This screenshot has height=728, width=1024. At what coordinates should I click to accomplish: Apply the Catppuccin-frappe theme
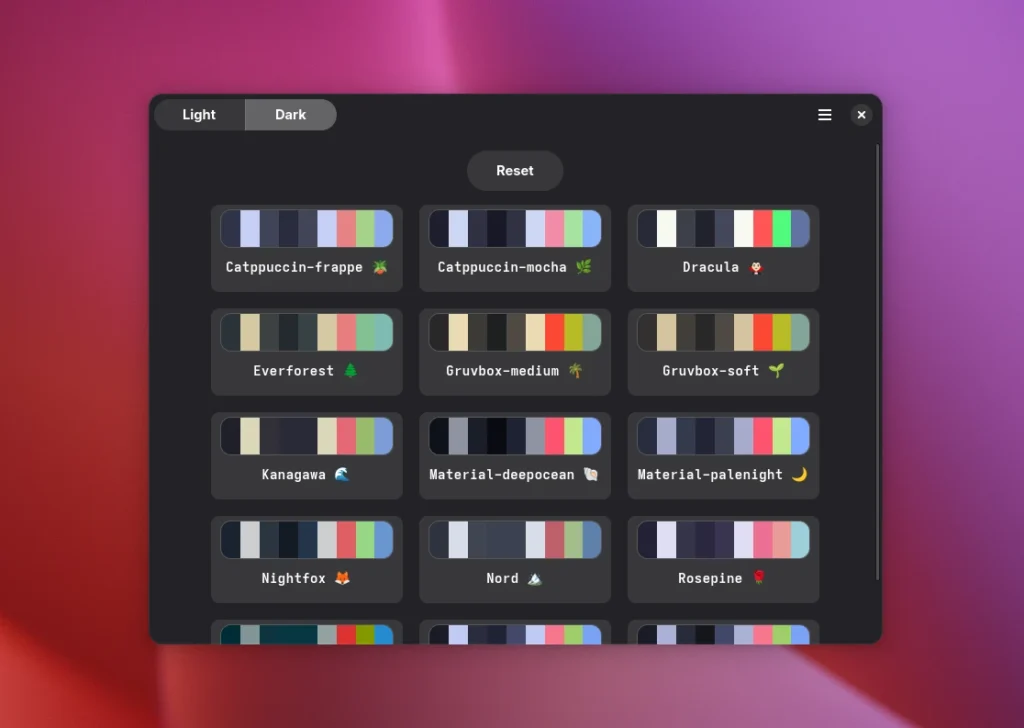(x=306, y=248)
